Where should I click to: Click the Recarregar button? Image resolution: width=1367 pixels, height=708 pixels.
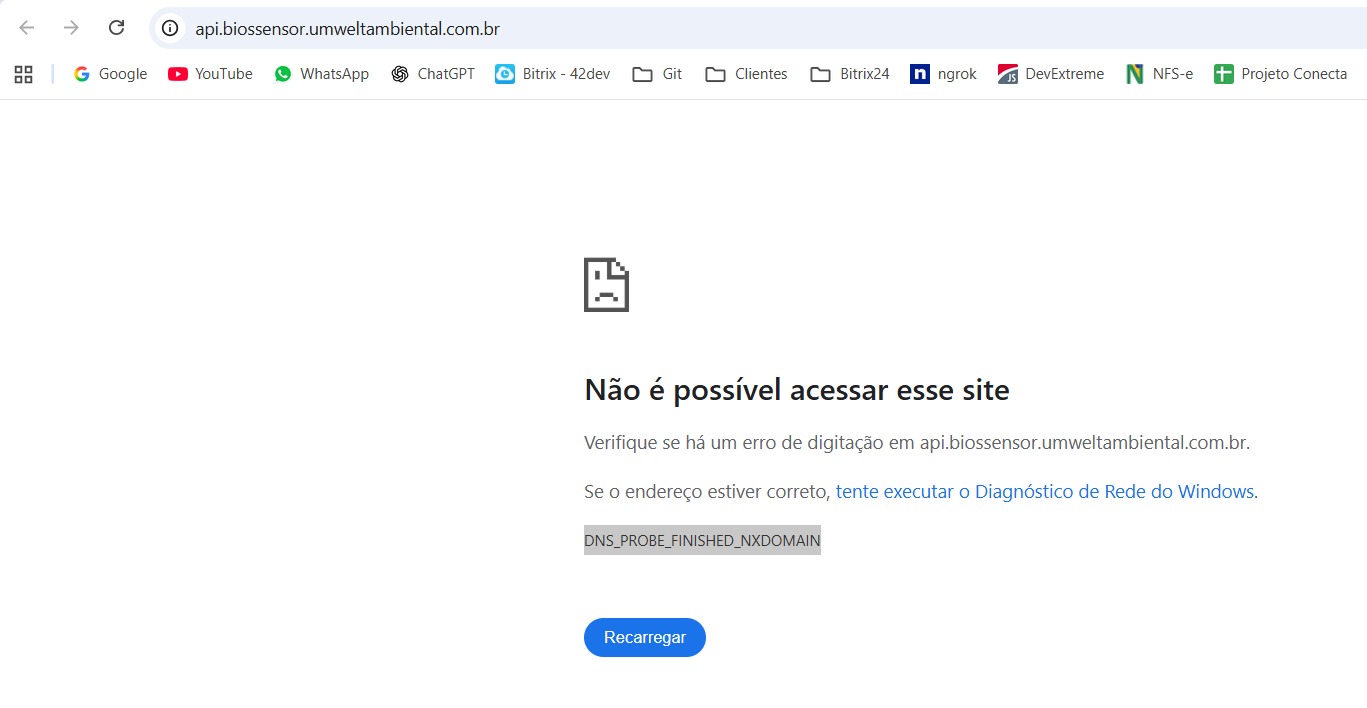(645, 638)
